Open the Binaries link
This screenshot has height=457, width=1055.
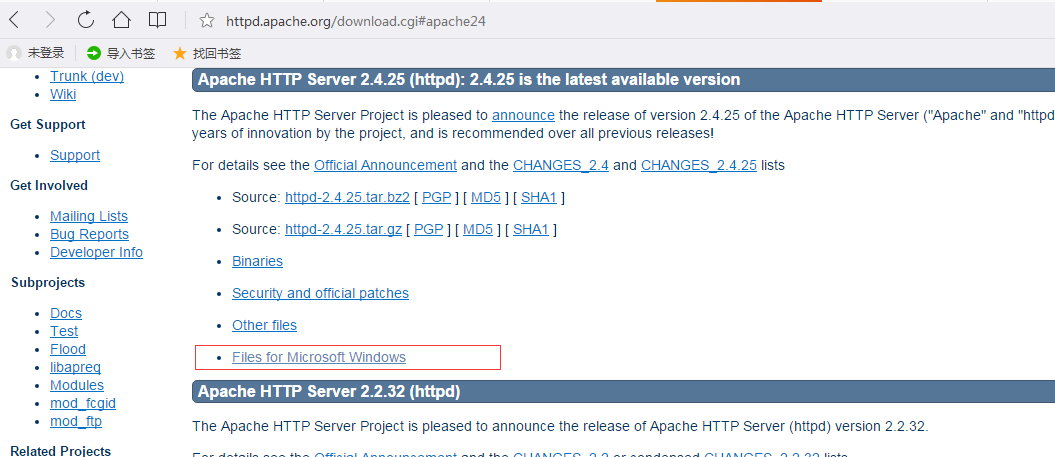[257, 261]
